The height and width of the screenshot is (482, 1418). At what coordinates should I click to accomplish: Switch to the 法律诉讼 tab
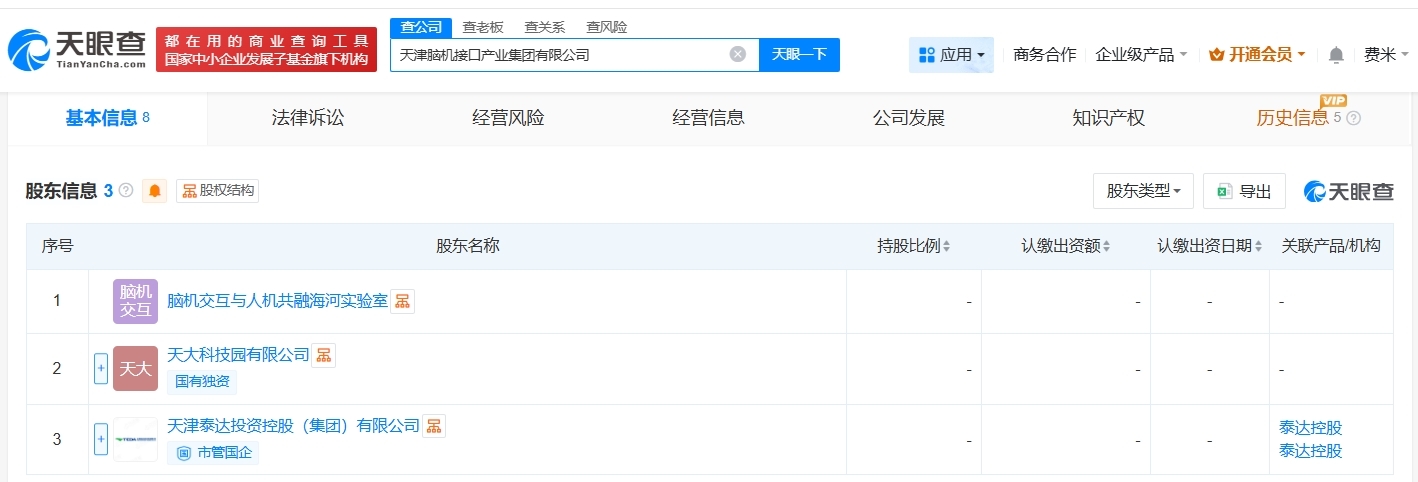pos(308,118)
